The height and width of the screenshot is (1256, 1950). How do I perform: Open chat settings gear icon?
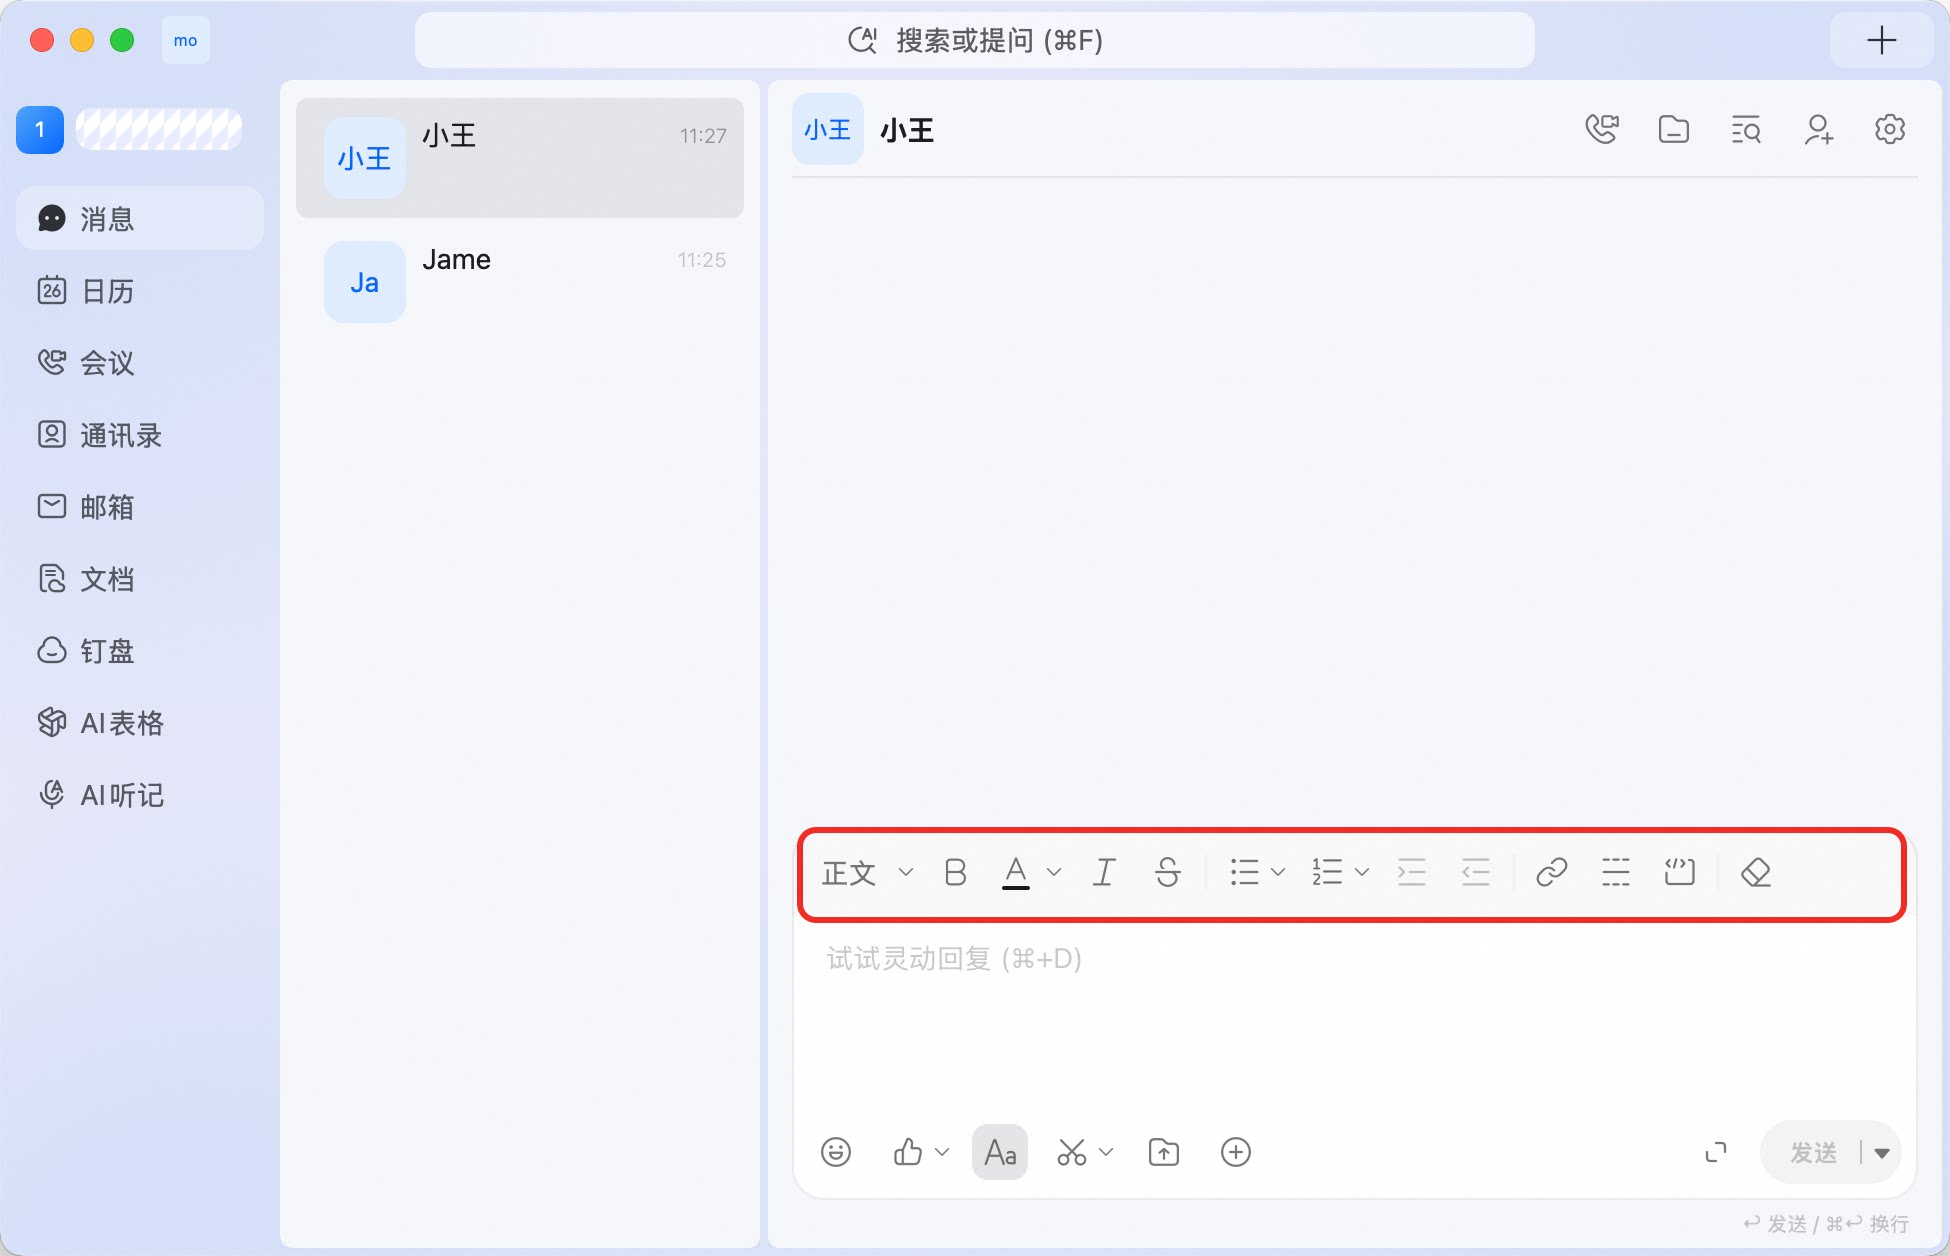(x=1890, y=129)
